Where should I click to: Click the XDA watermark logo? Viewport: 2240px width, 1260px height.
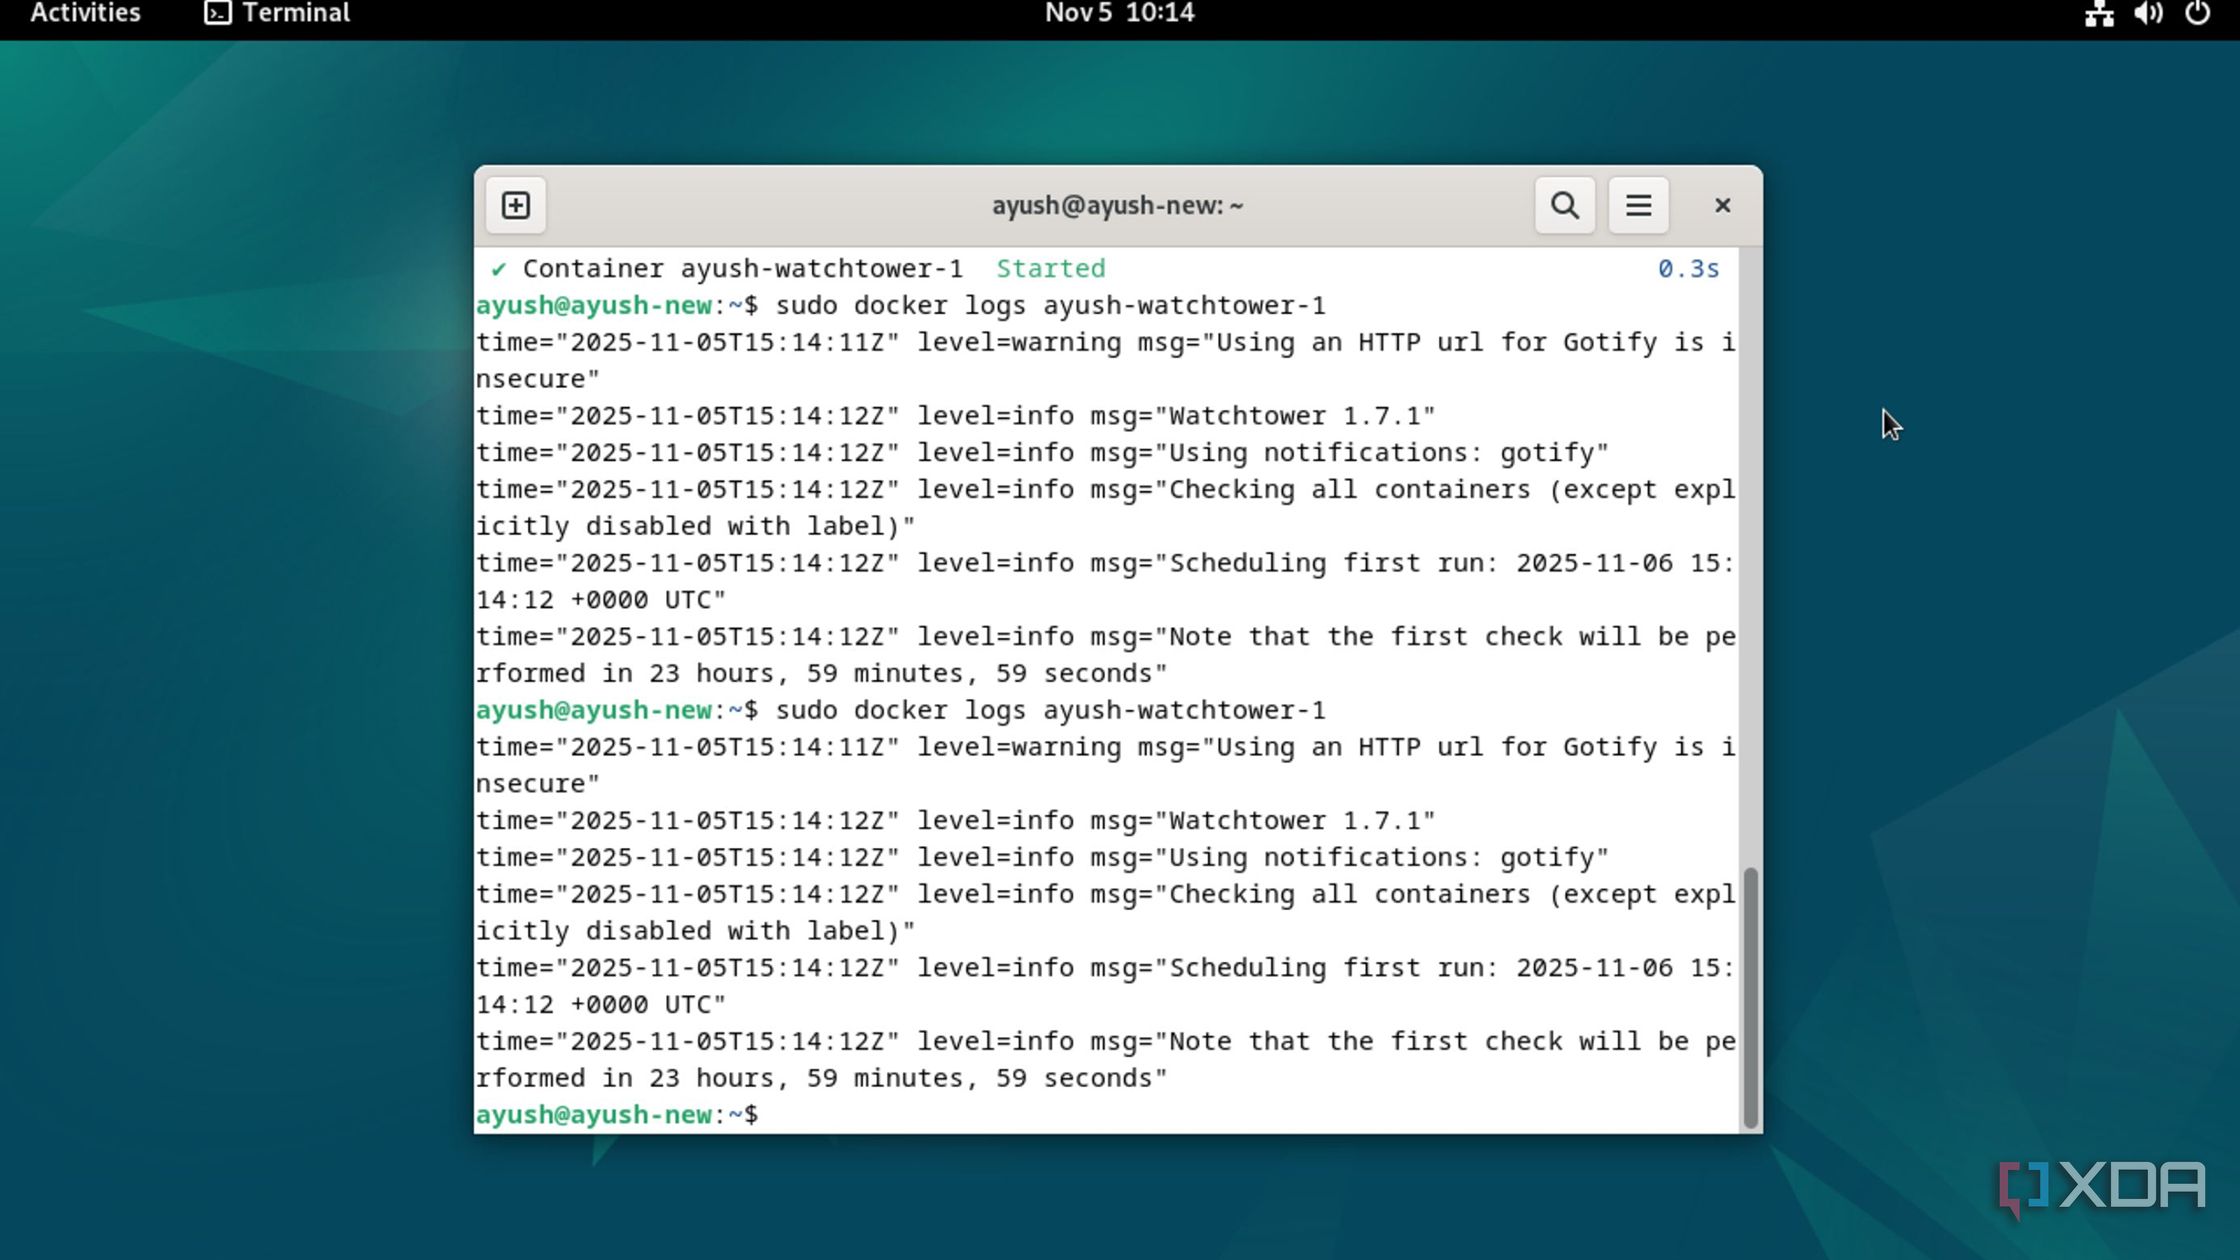pyautogui.click(x=2102, y=1187)
